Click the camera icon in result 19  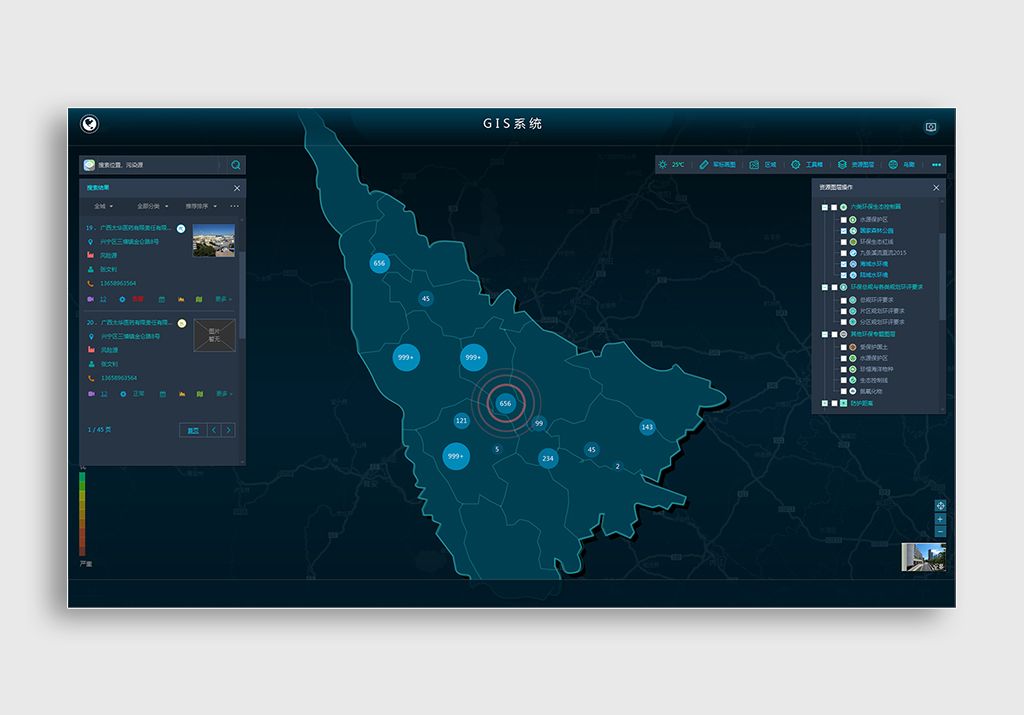pos(91,299)
